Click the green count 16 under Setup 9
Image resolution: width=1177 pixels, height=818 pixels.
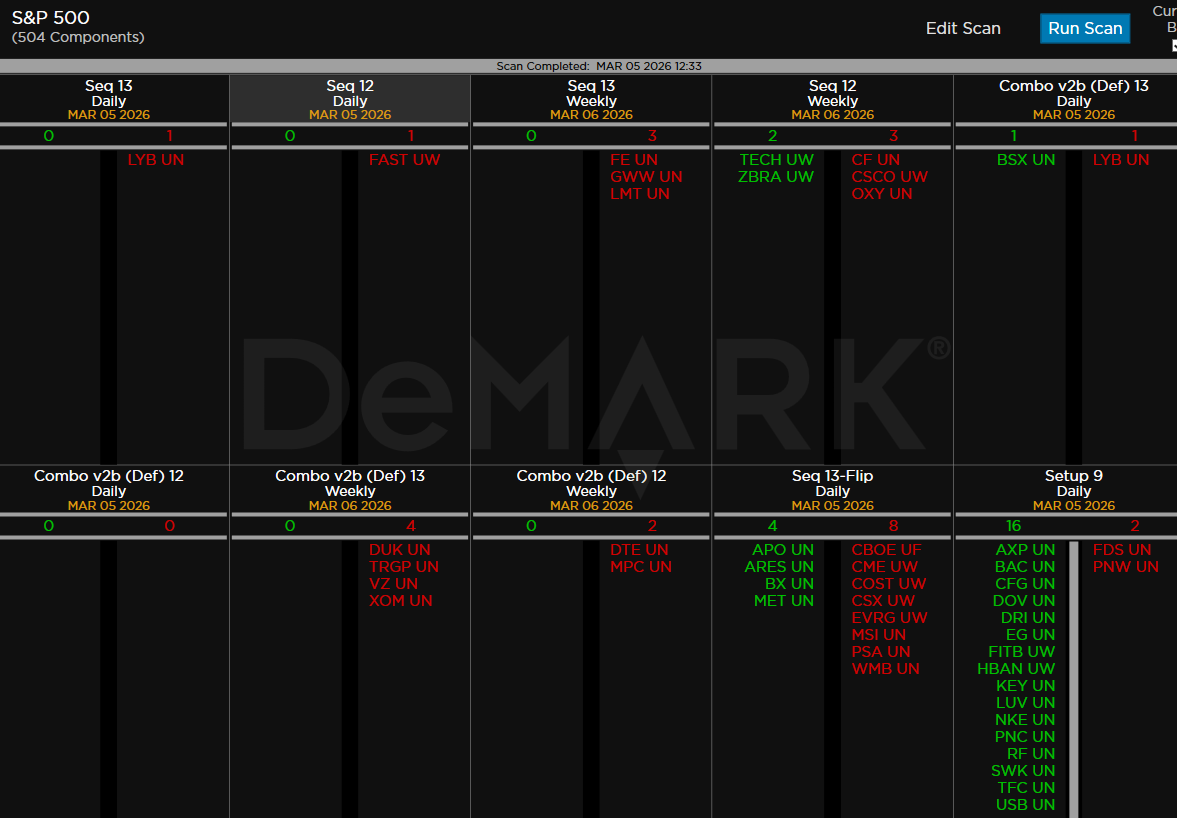[x=1013, y=526]
